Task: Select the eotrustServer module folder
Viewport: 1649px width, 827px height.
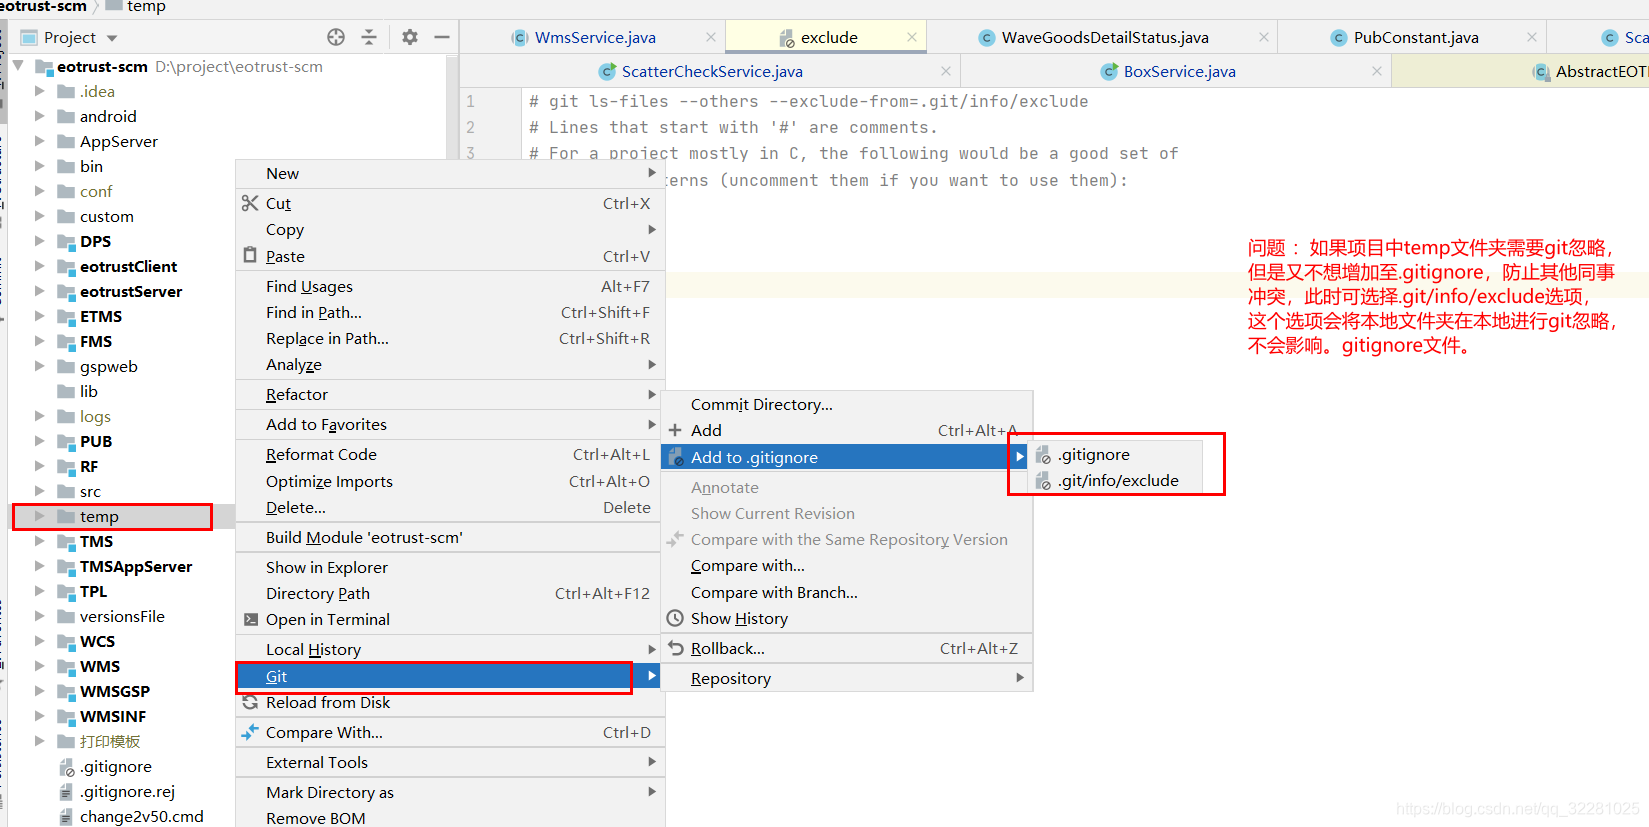Action: (x=130, y=291)
